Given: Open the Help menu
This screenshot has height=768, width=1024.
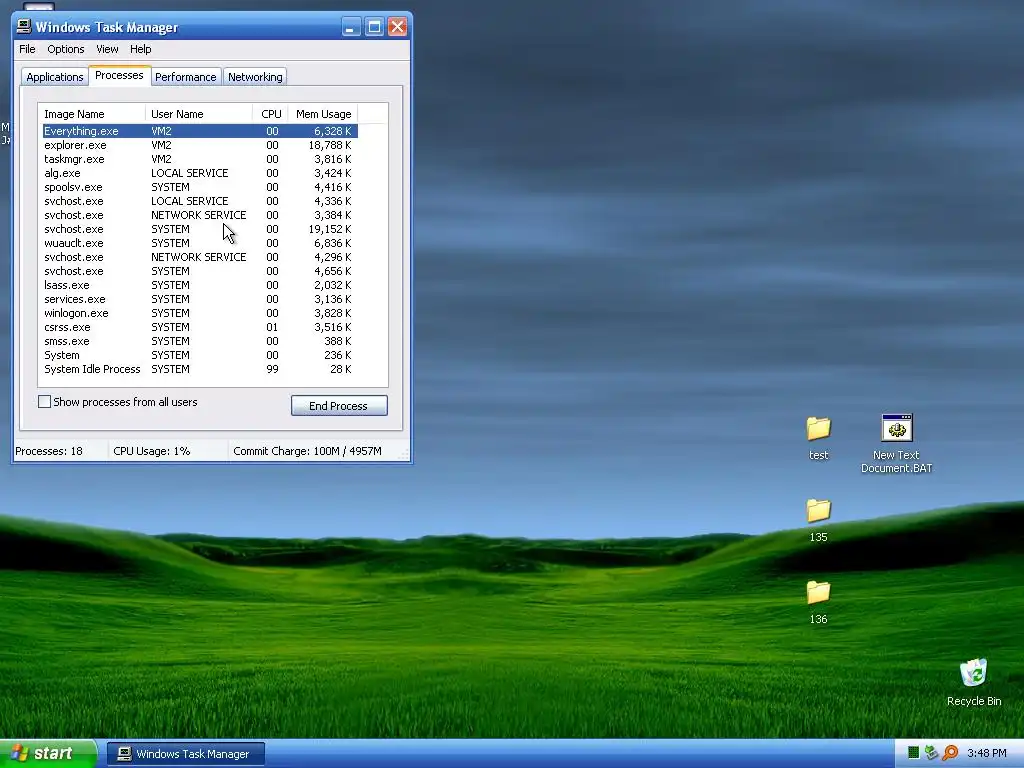Looking at the screenshot, I should click(x=140, y=49).
